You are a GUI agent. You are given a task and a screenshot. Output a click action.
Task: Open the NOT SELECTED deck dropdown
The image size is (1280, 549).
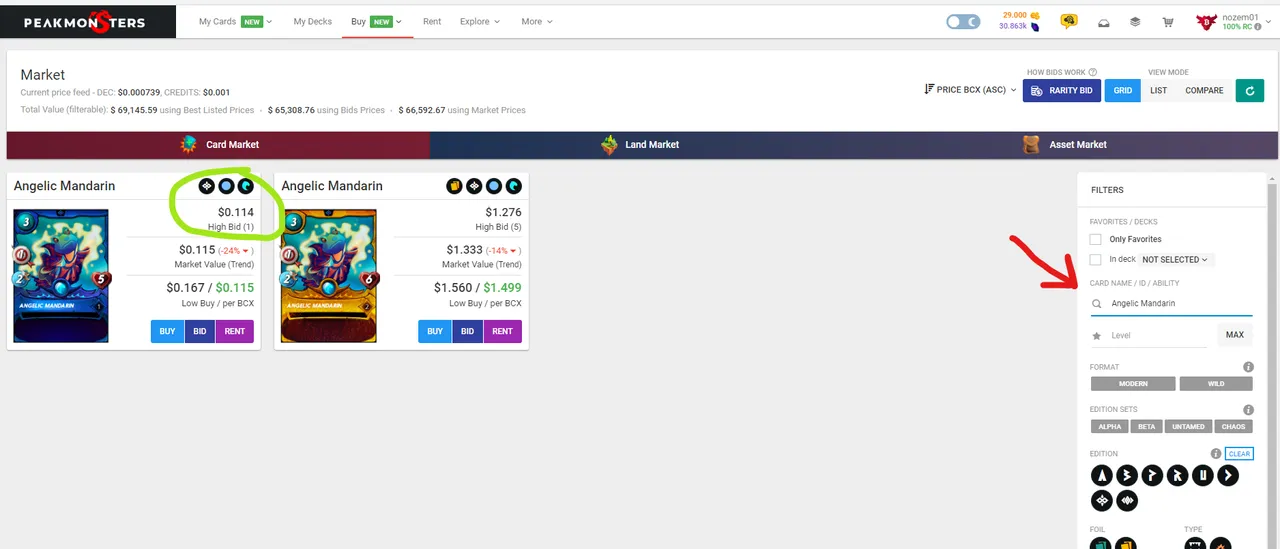pyautogui.click(x=1175, y=259)
